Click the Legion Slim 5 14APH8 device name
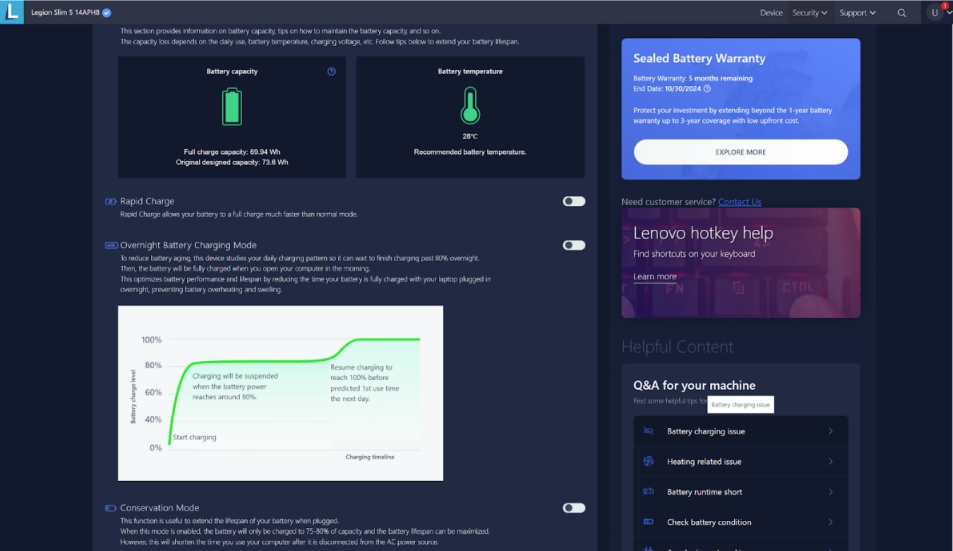 click(65, 13)
